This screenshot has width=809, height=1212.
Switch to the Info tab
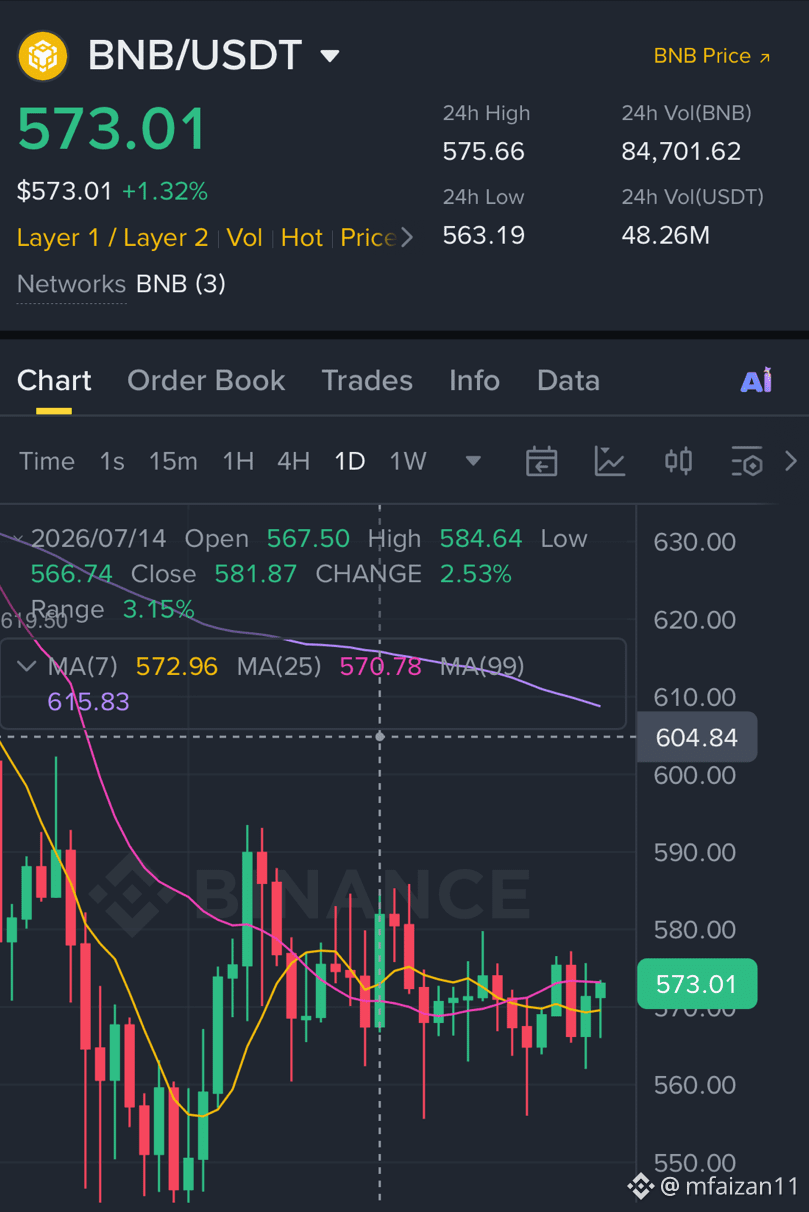click(474, 380)
